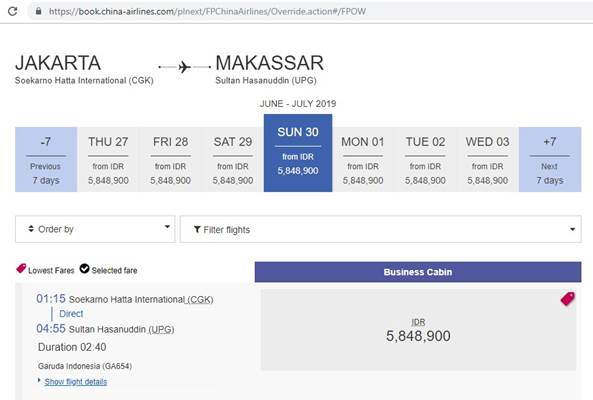Expand Show flight details disclosure triangle
The height and width of the screenshot is (400, 593).
(39, 380)
